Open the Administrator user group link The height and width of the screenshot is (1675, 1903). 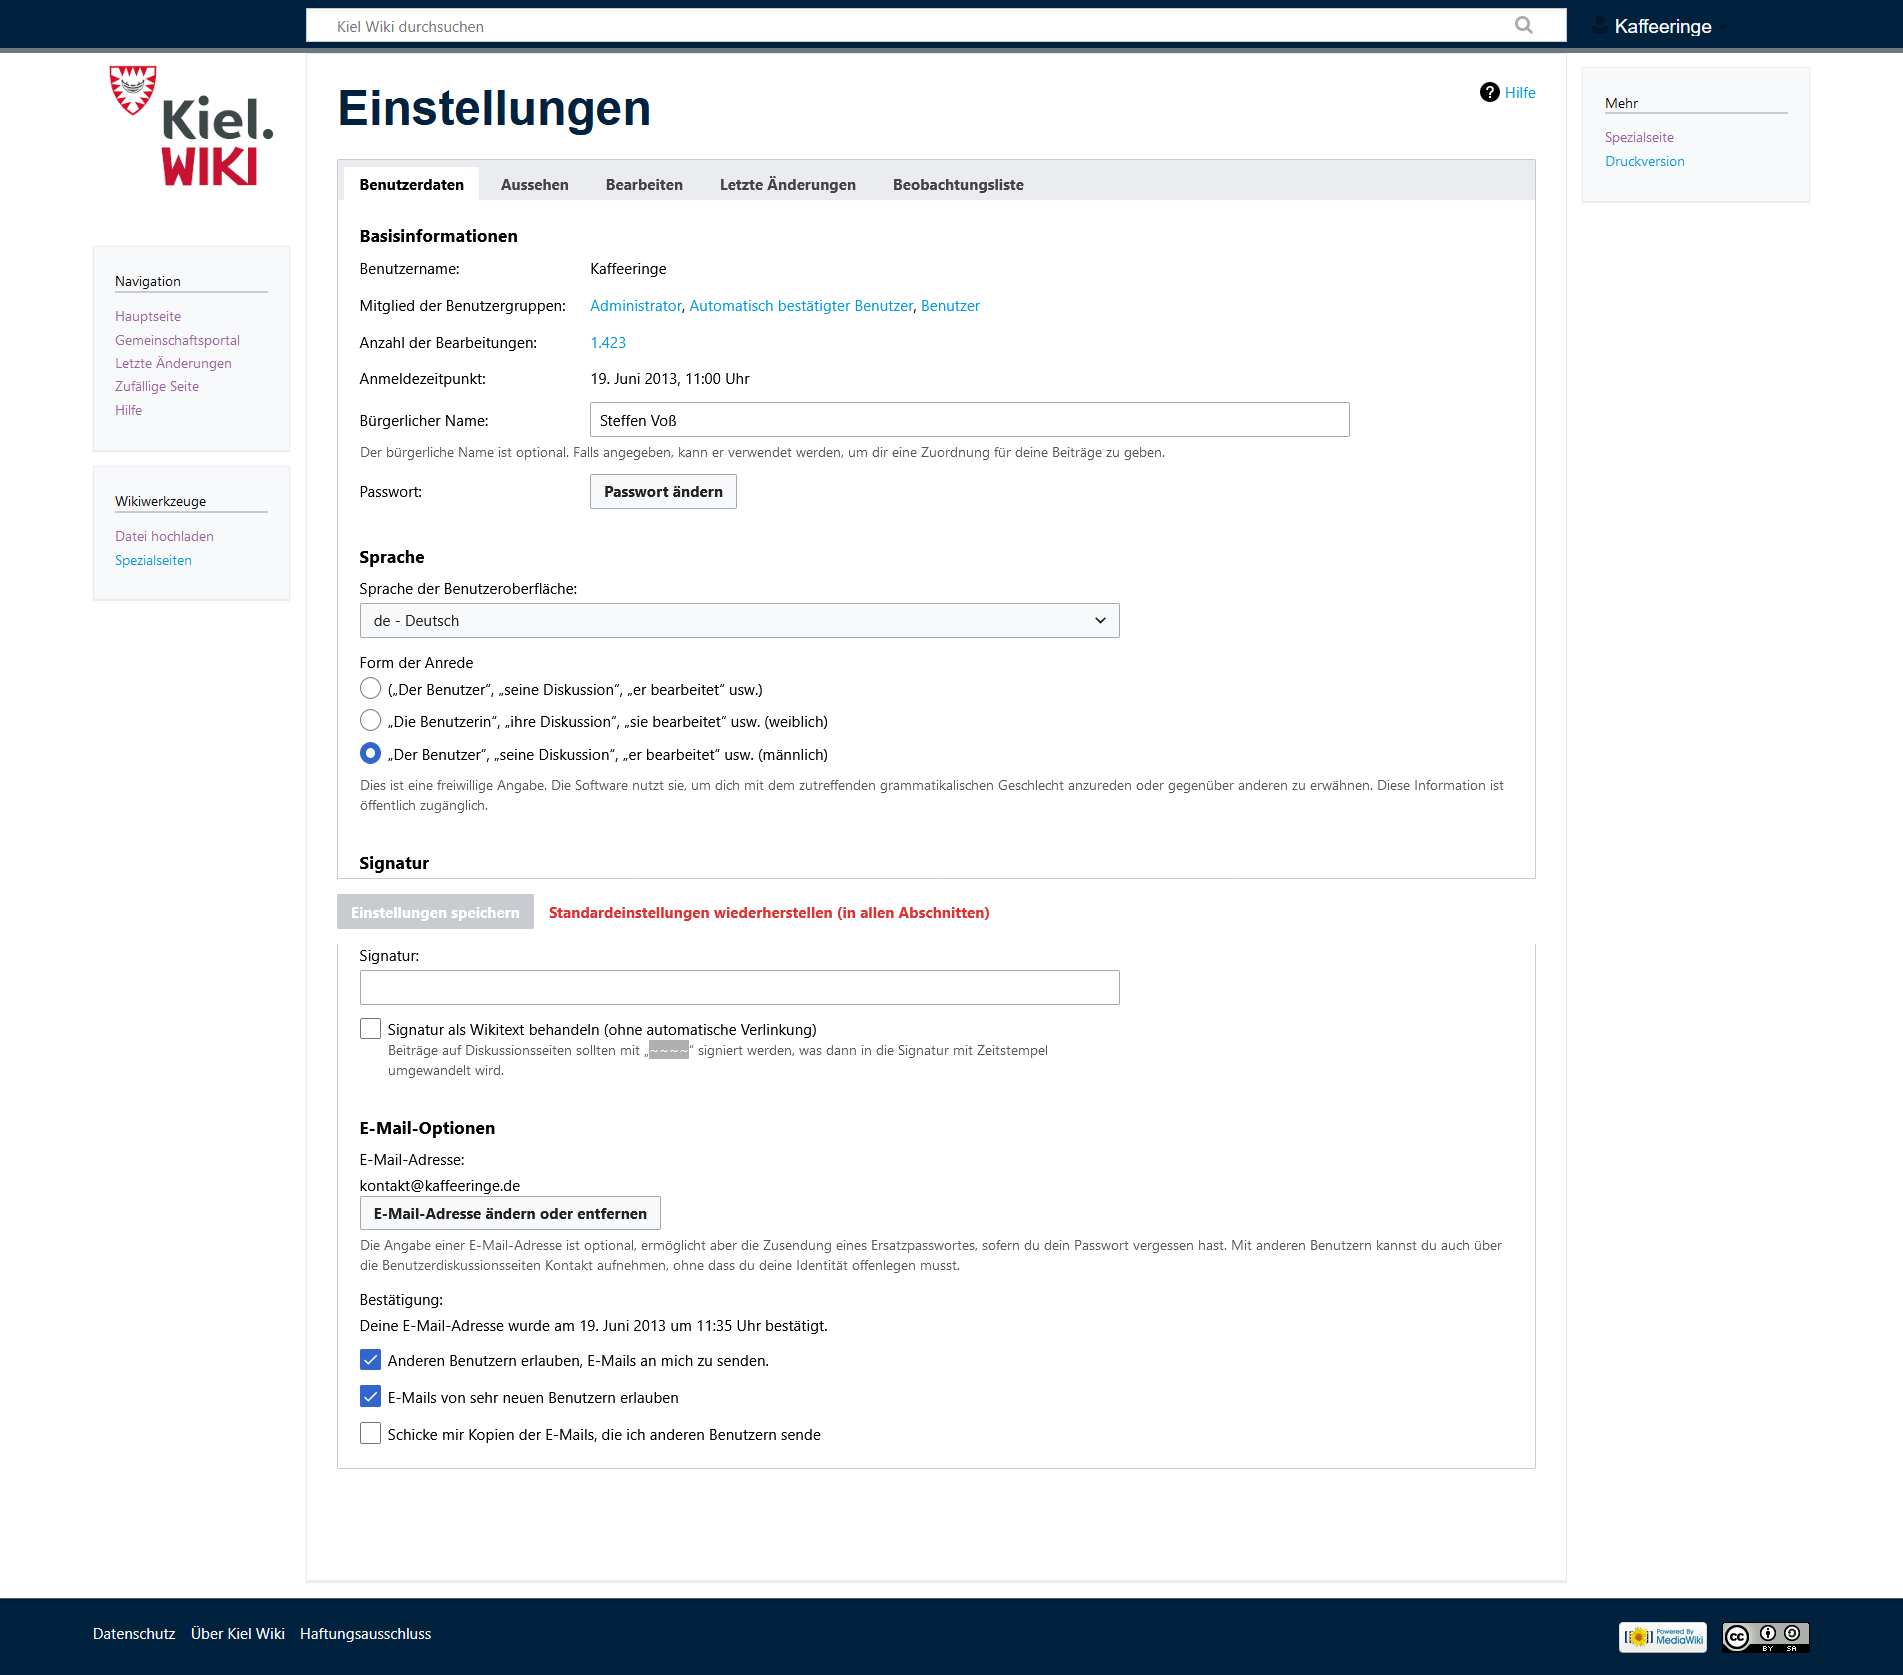[x=635, y=306]
